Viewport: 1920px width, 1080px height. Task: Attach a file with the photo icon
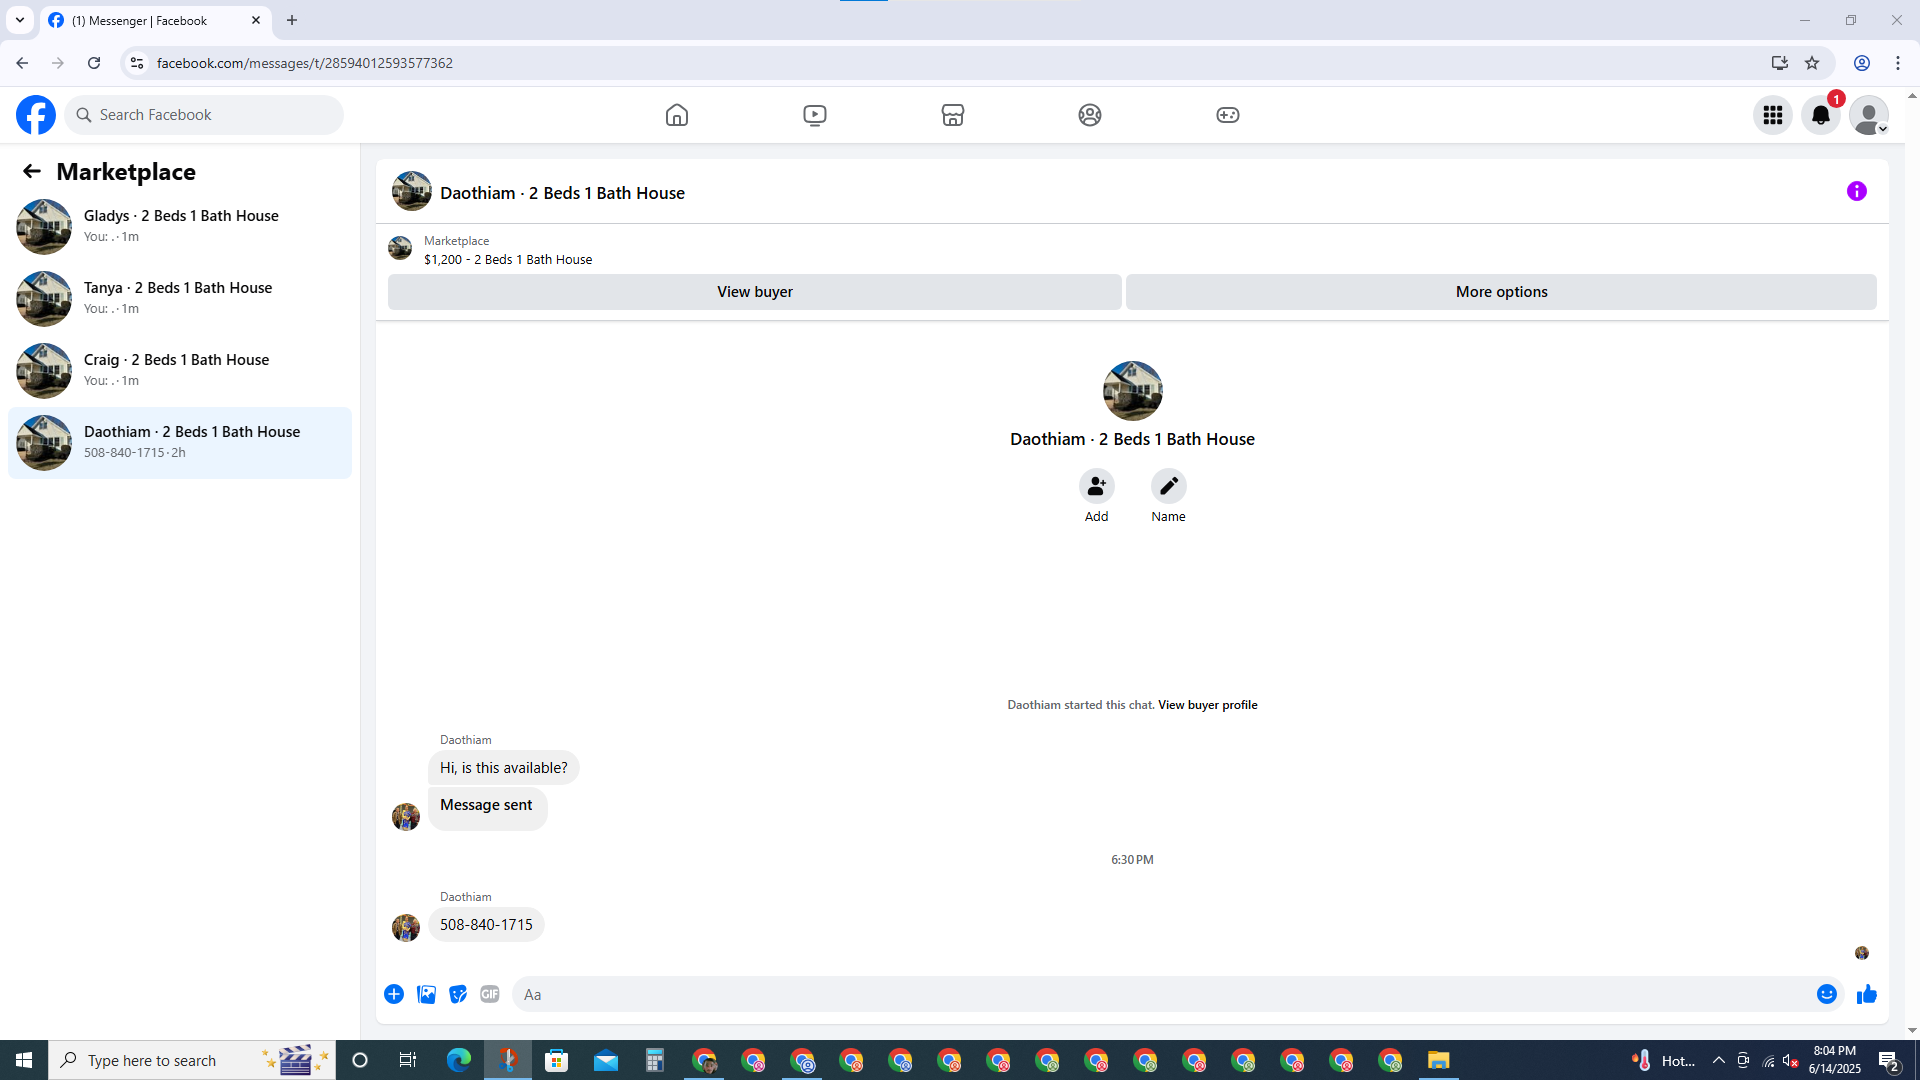(x=426, y=994)
